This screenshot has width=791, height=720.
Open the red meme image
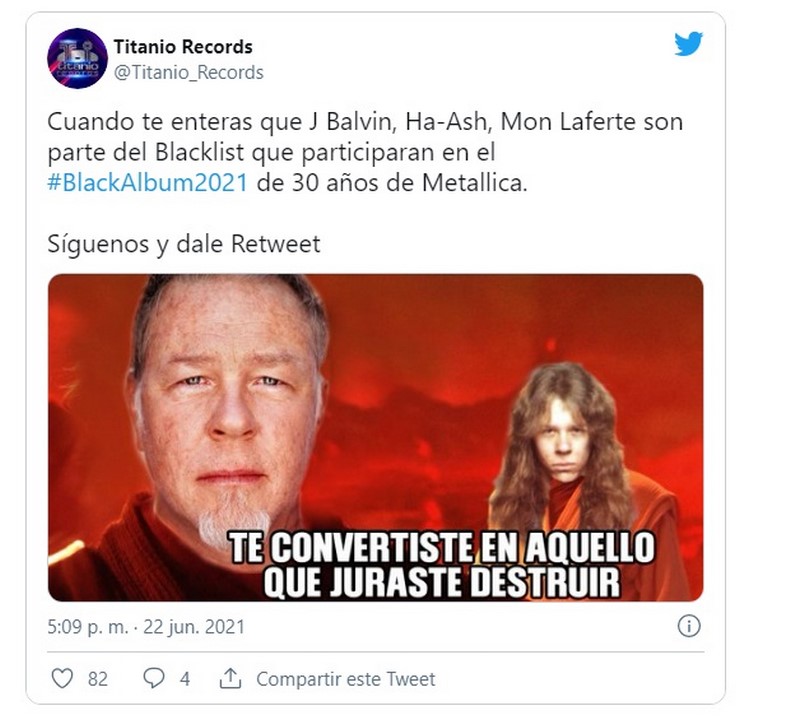(x=375, y=437)
